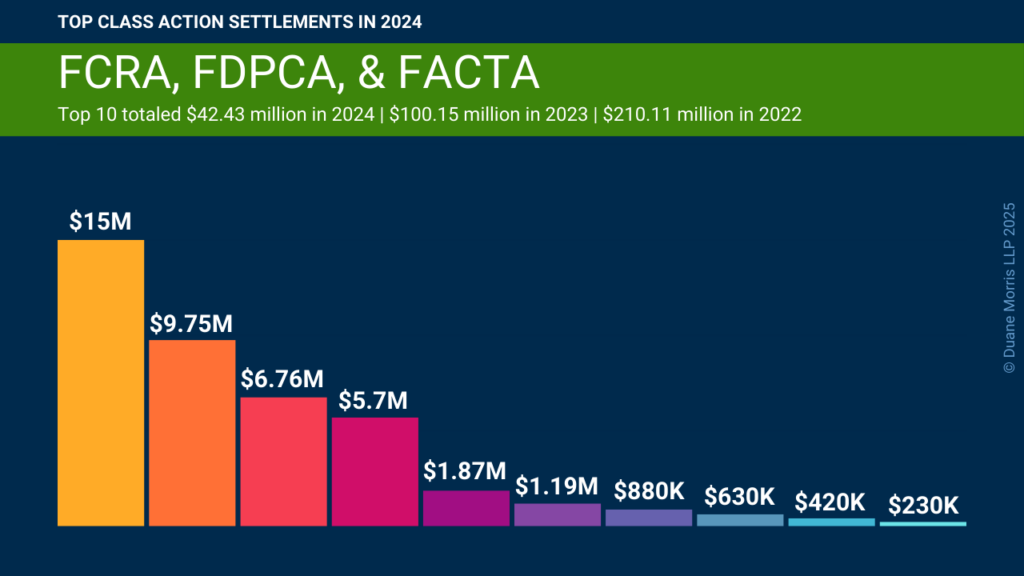
Task: Click the $230K data label
Action: pos(923,505)
